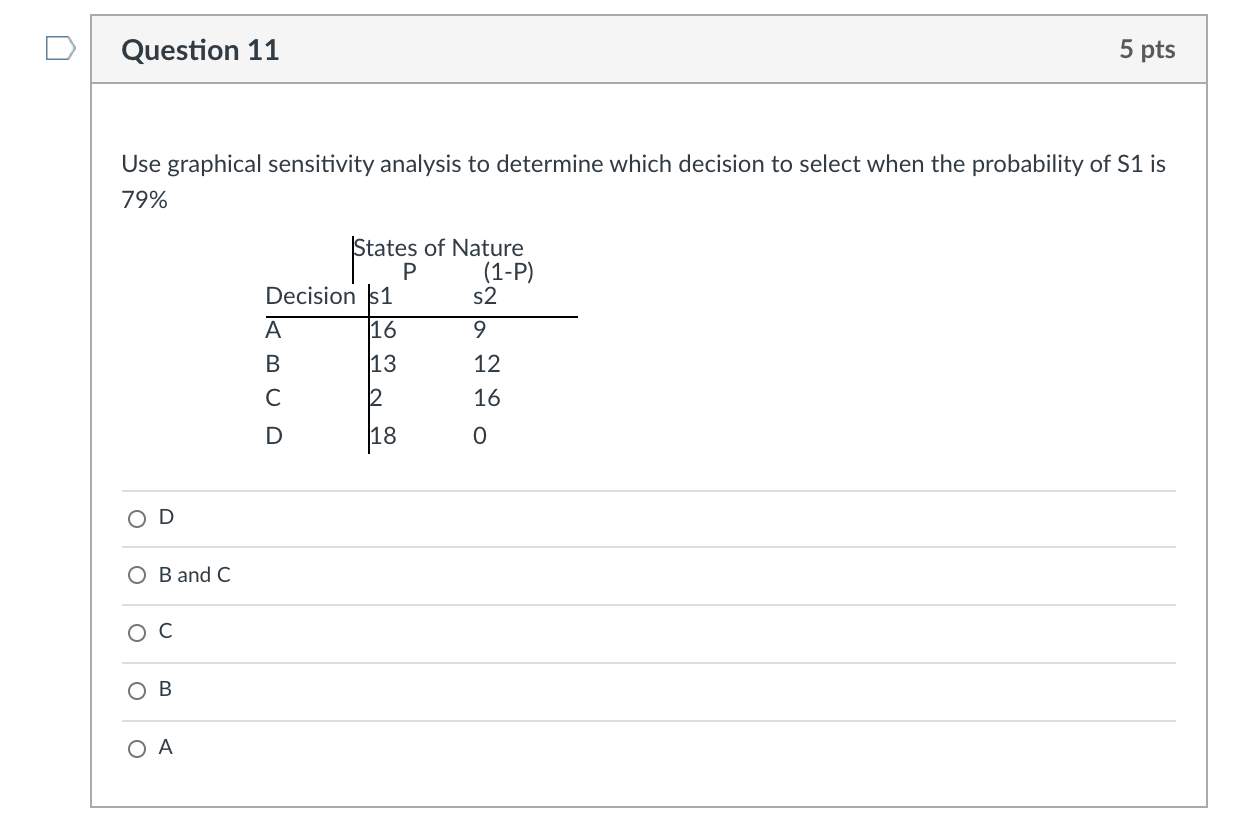1252x838 pixels.
Task: Click the answer label text C
Action: 167,631
